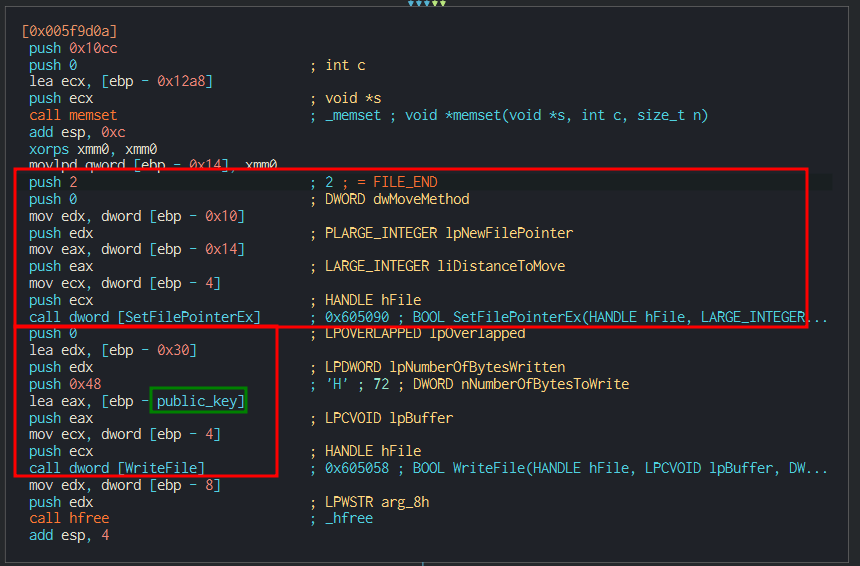
Task: Select the push 0x10cc instruction
Action: point(75,48)
